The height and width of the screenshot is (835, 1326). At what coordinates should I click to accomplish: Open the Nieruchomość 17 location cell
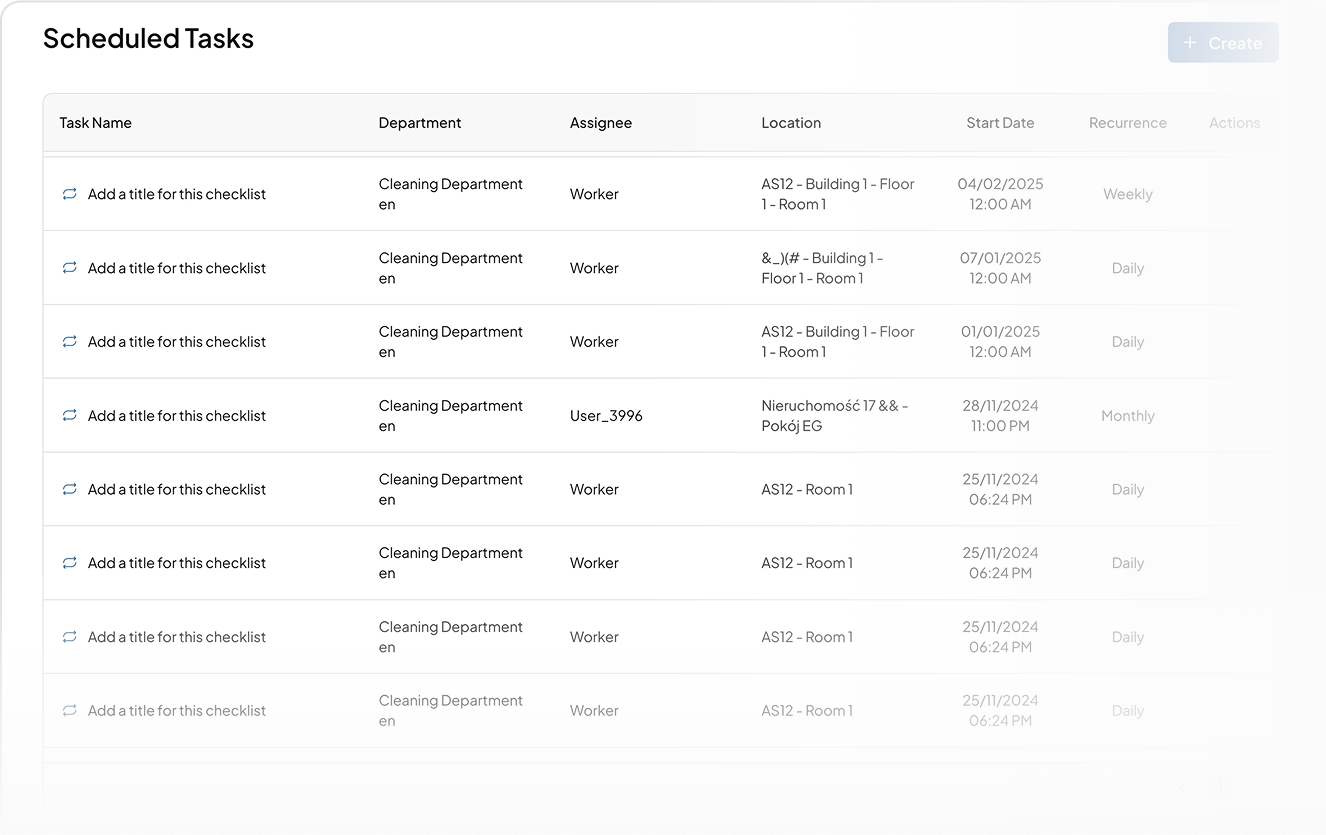click(x=834, y=416)
